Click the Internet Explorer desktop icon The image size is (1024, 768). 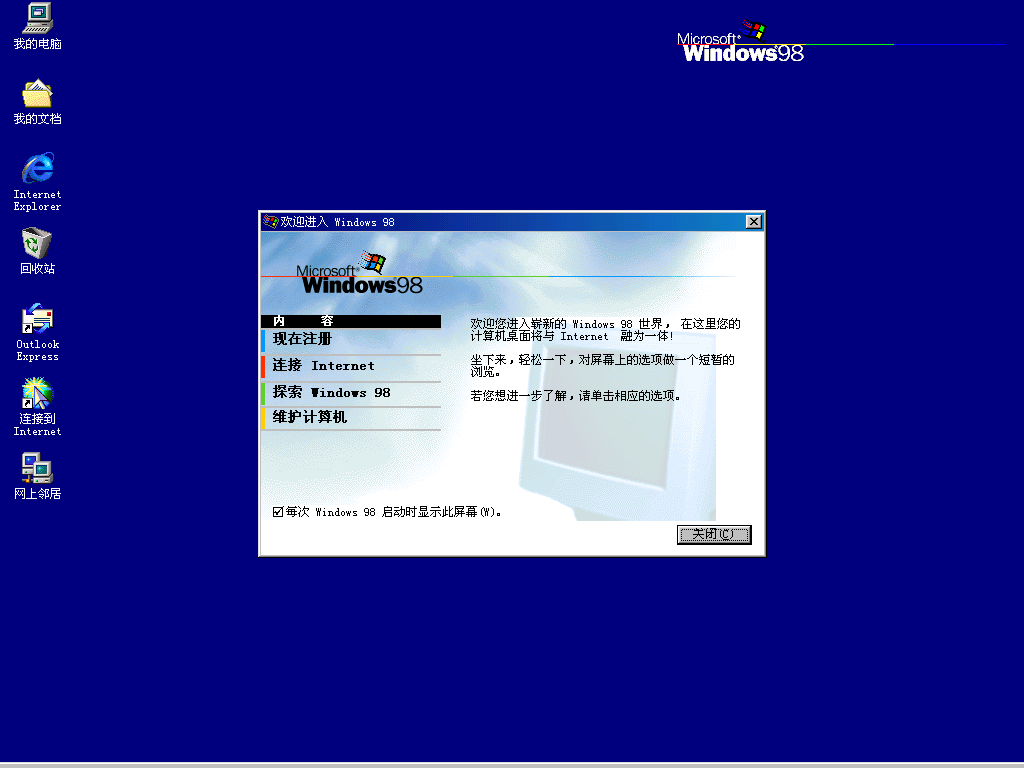(37, 168)
